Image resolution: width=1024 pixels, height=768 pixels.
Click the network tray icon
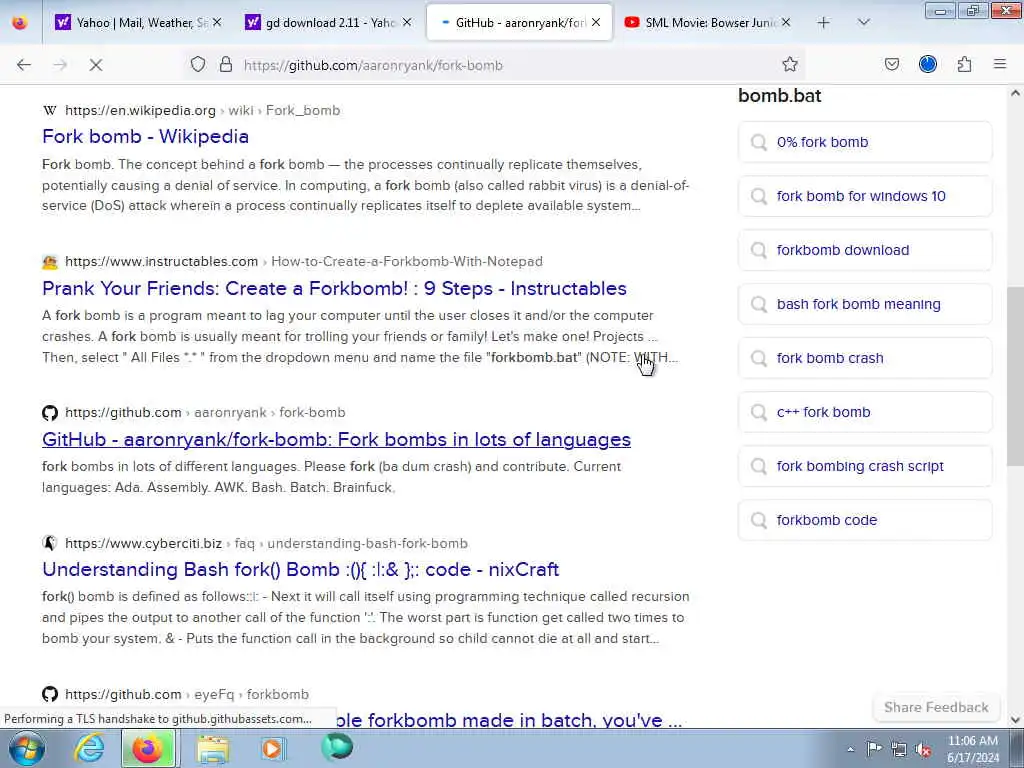tap(899, 749)
